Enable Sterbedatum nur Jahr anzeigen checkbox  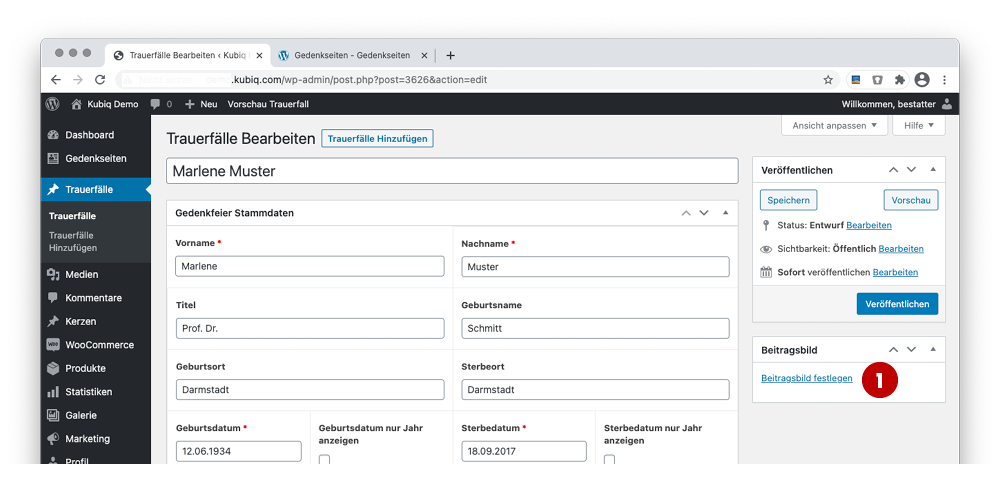(x=610, y=460)
